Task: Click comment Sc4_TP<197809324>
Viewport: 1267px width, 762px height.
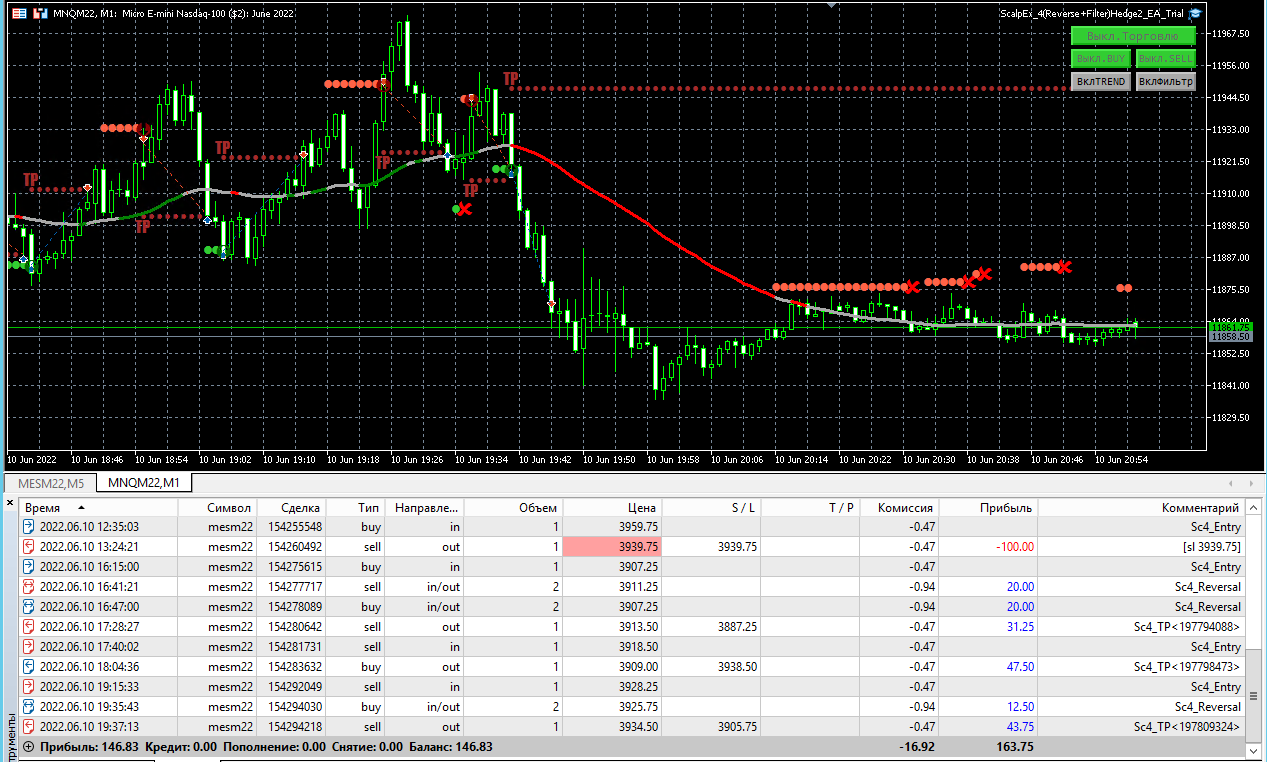Action: click(1187, 727)
